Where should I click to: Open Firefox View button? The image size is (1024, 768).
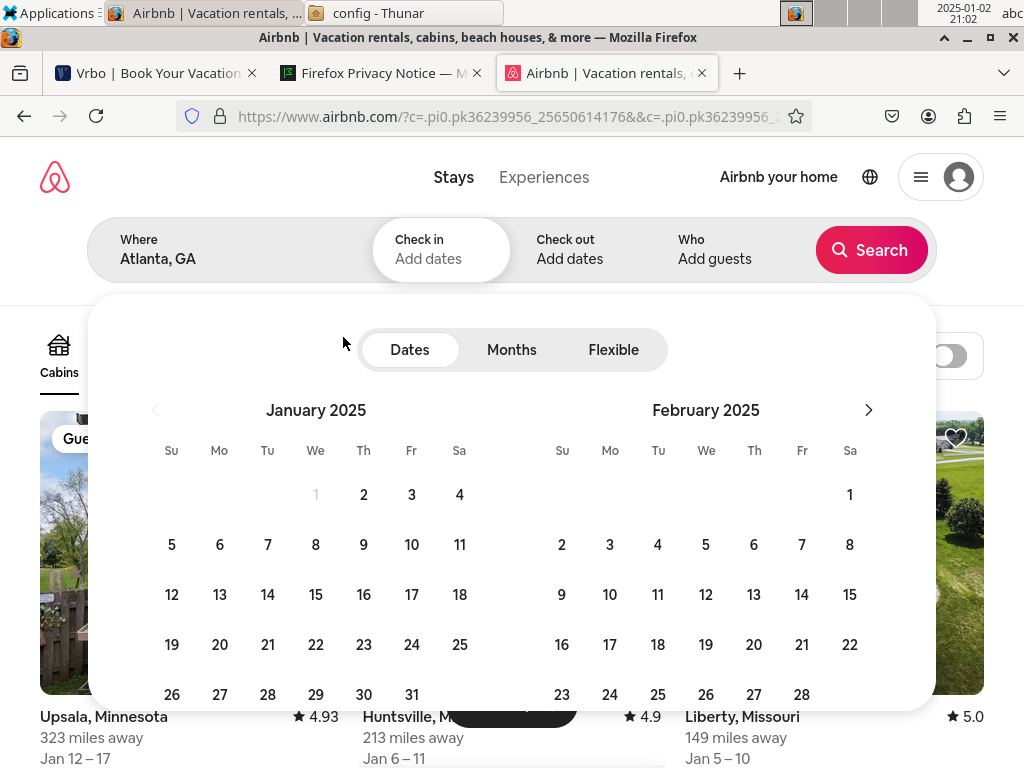point(20,73)
